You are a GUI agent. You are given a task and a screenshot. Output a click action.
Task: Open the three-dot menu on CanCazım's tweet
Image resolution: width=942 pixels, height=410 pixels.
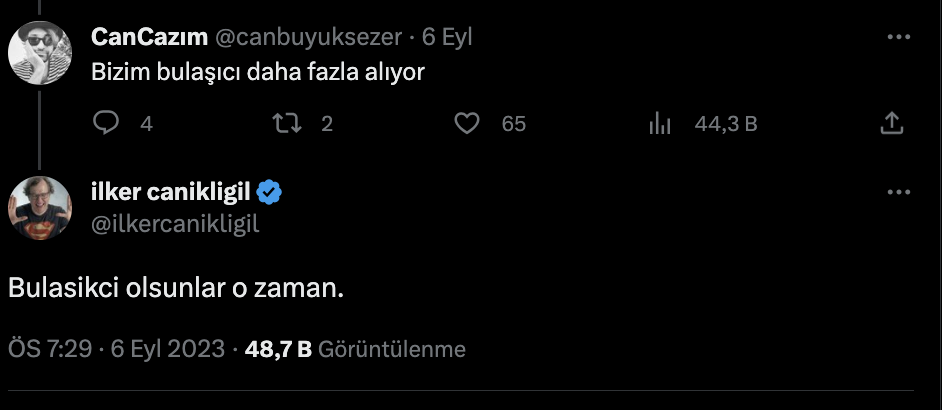coord(899,38)
